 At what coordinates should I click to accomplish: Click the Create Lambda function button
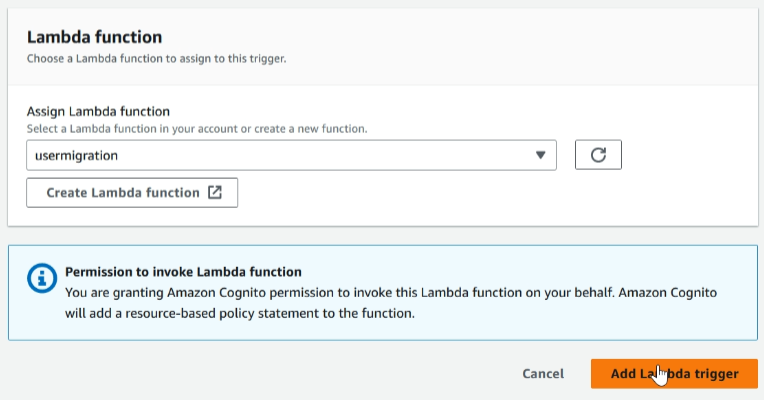tap(132, 192)
